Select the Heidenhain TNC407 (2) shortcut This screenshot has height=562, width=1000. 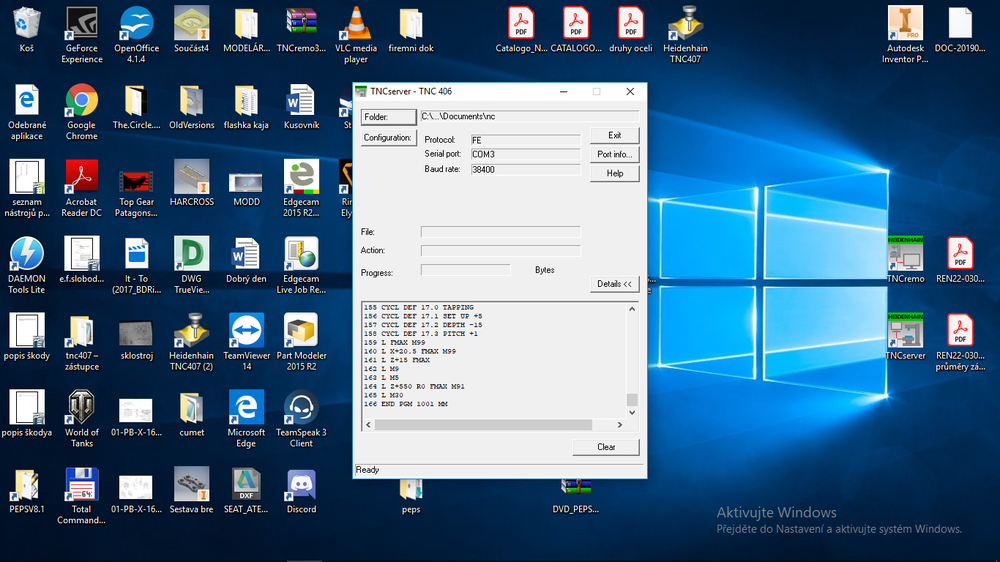[x=190, y=332]
